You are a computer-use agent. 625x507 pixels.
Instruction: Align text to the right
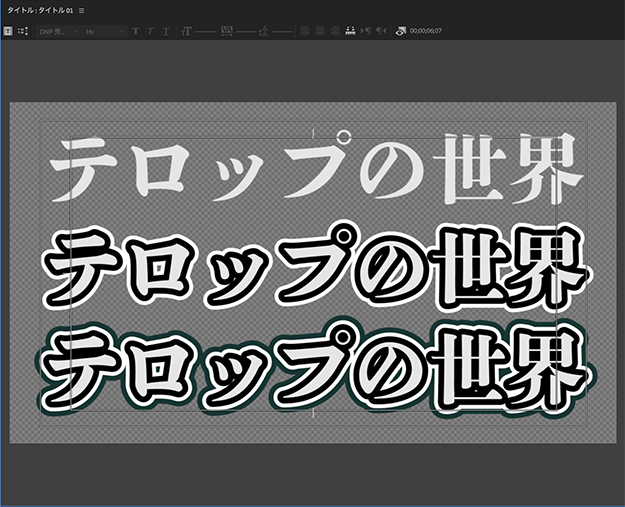[334, 31]
